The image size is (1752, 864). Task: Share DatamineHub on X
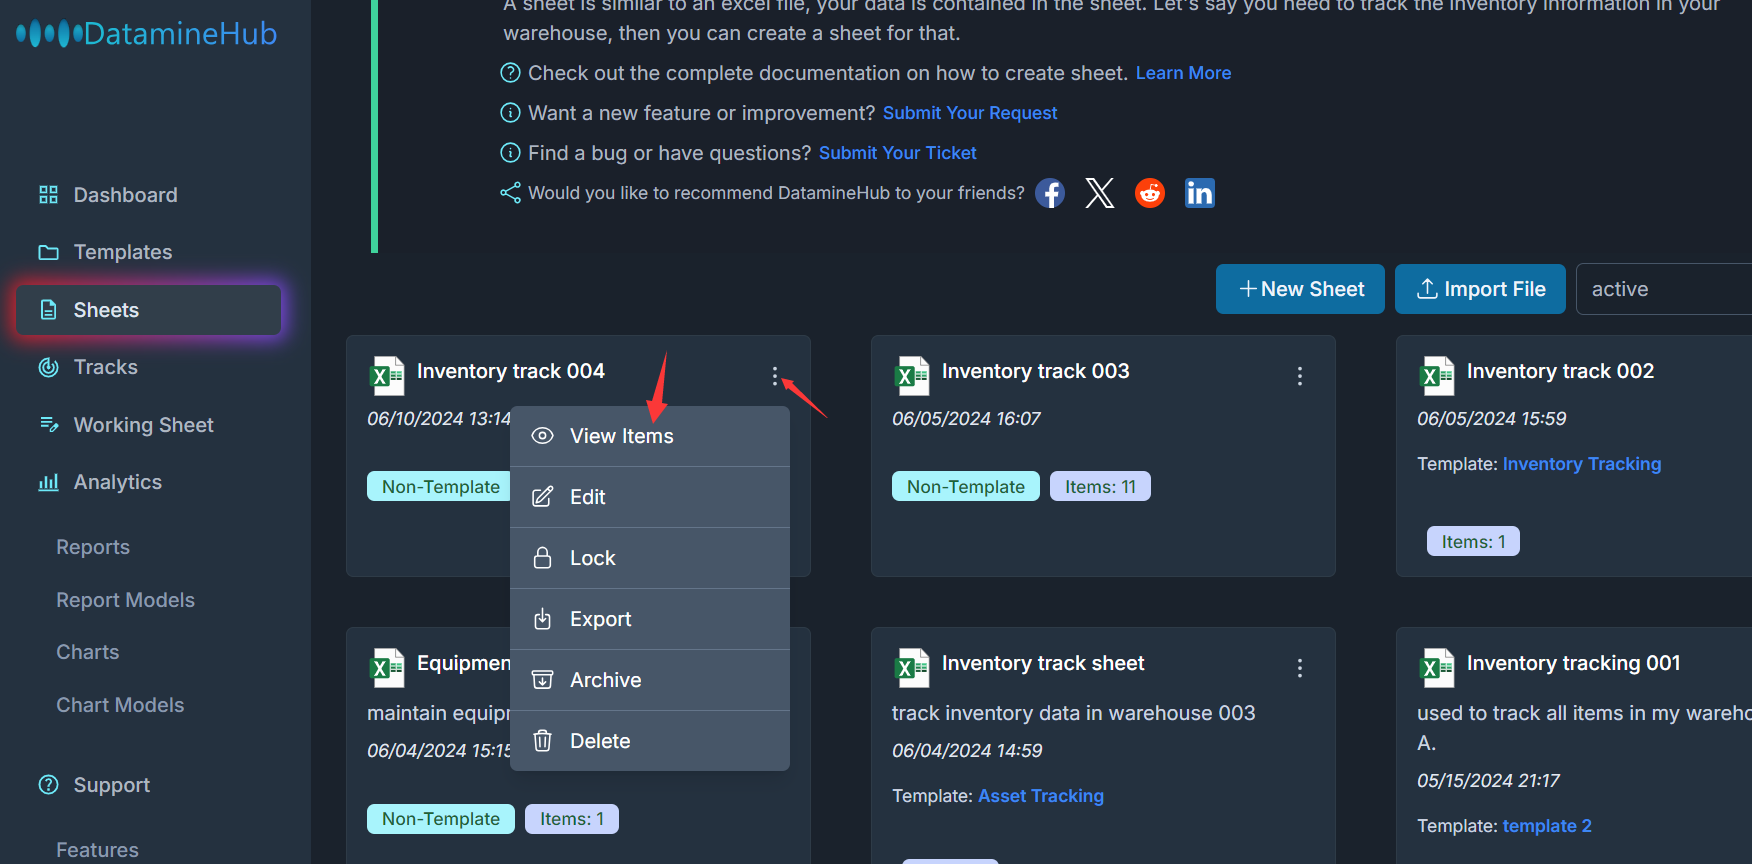pos(1100,193)
